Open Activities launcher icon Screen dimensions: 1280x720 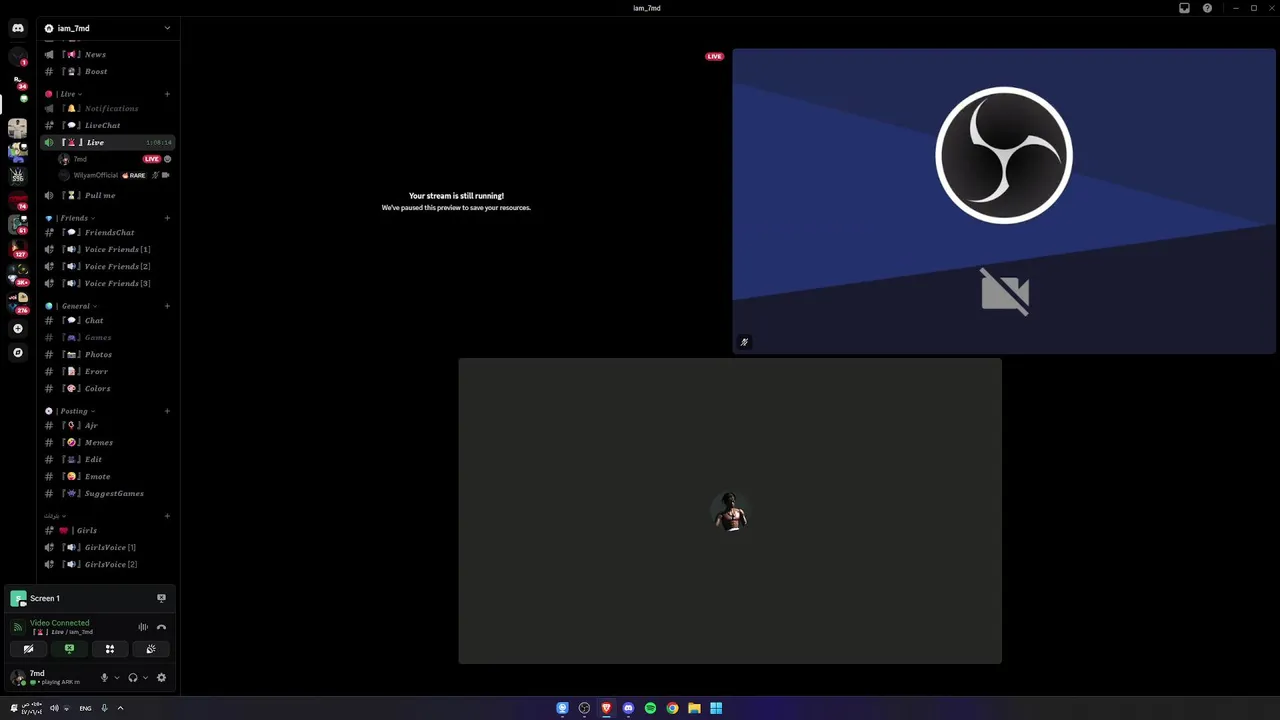pyautogui.click(x=110, y=649)
